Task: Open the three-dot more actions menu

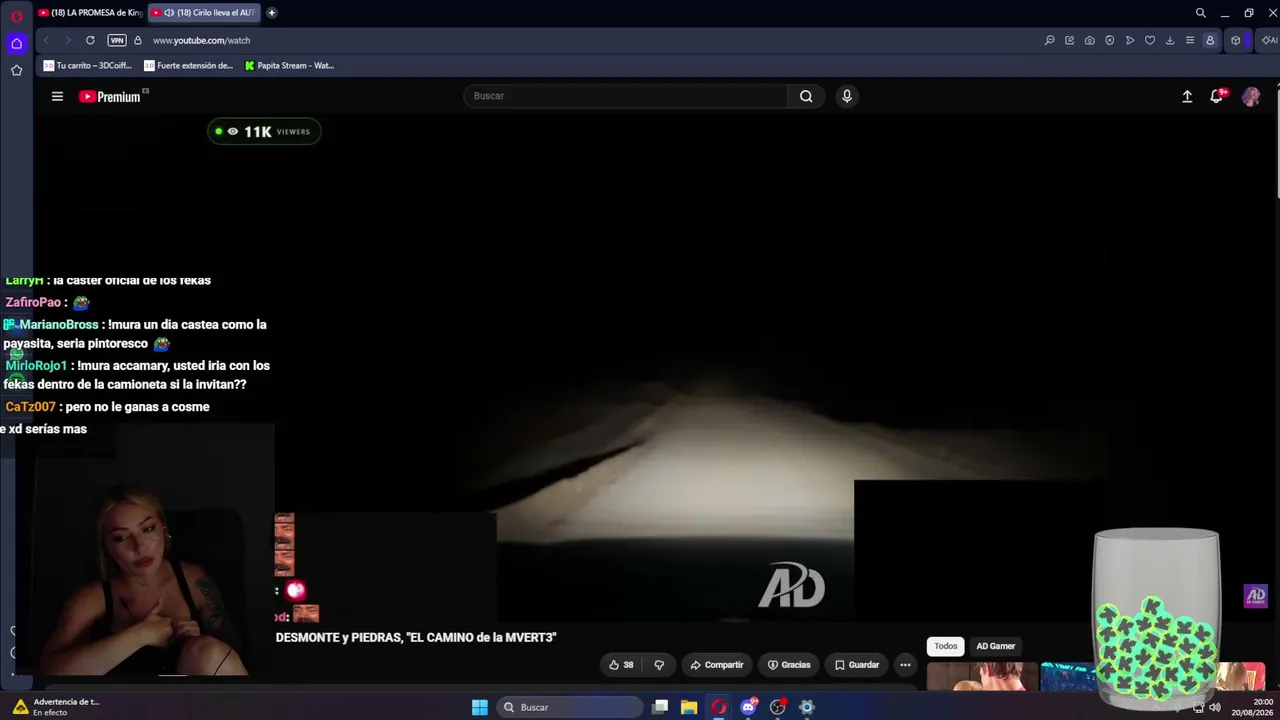Action: [905, 665]
